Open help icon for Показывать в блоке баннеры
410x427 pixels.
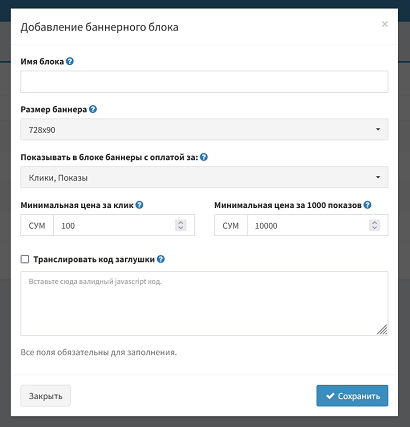click(204, 157)
